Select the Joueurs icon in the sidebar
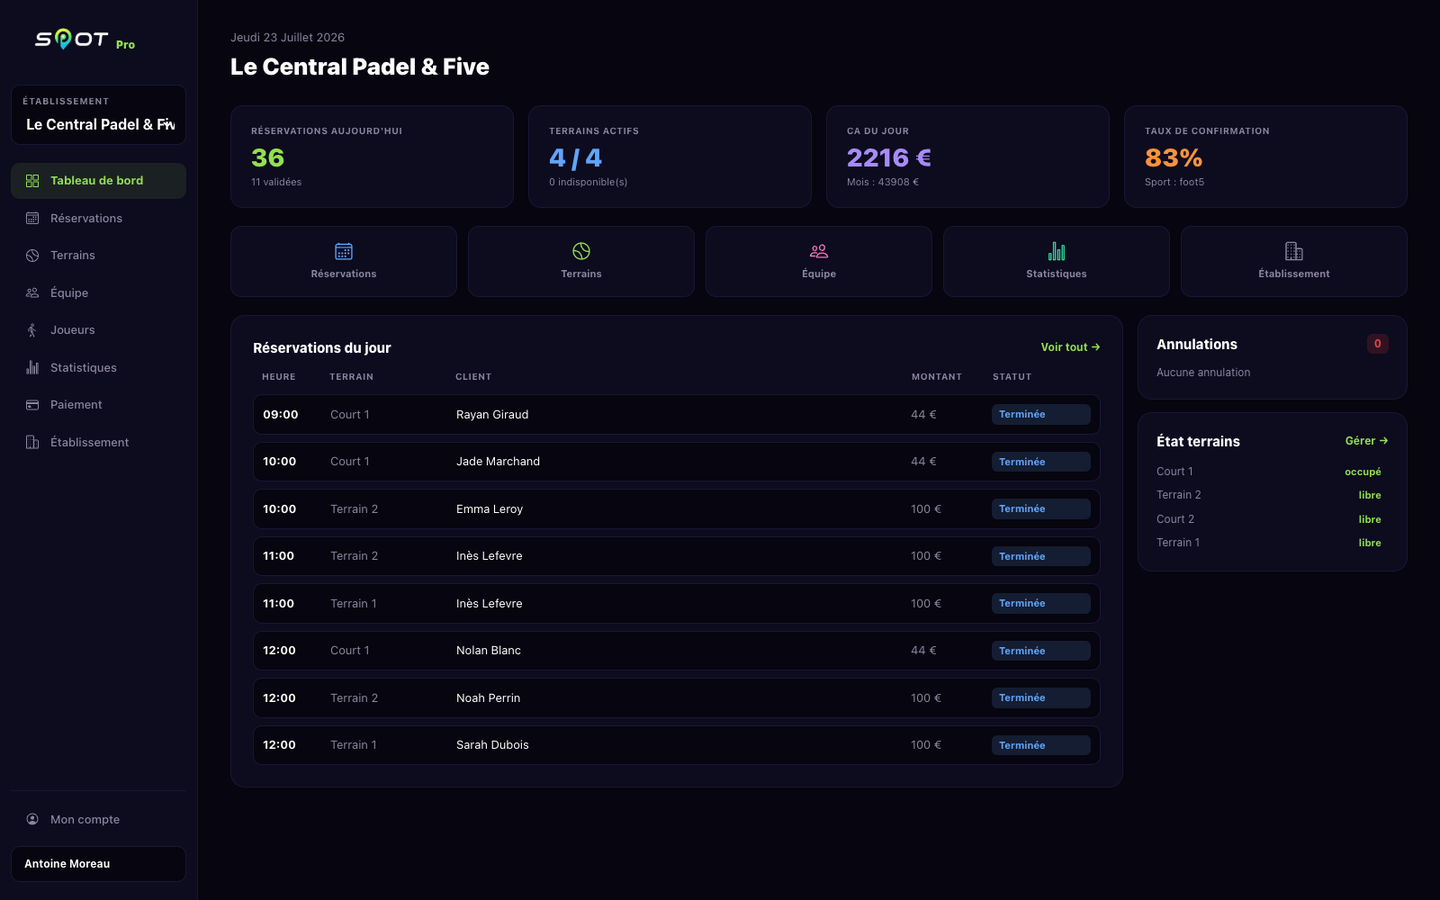This screenshot has height=900, width=1440. 32,330
